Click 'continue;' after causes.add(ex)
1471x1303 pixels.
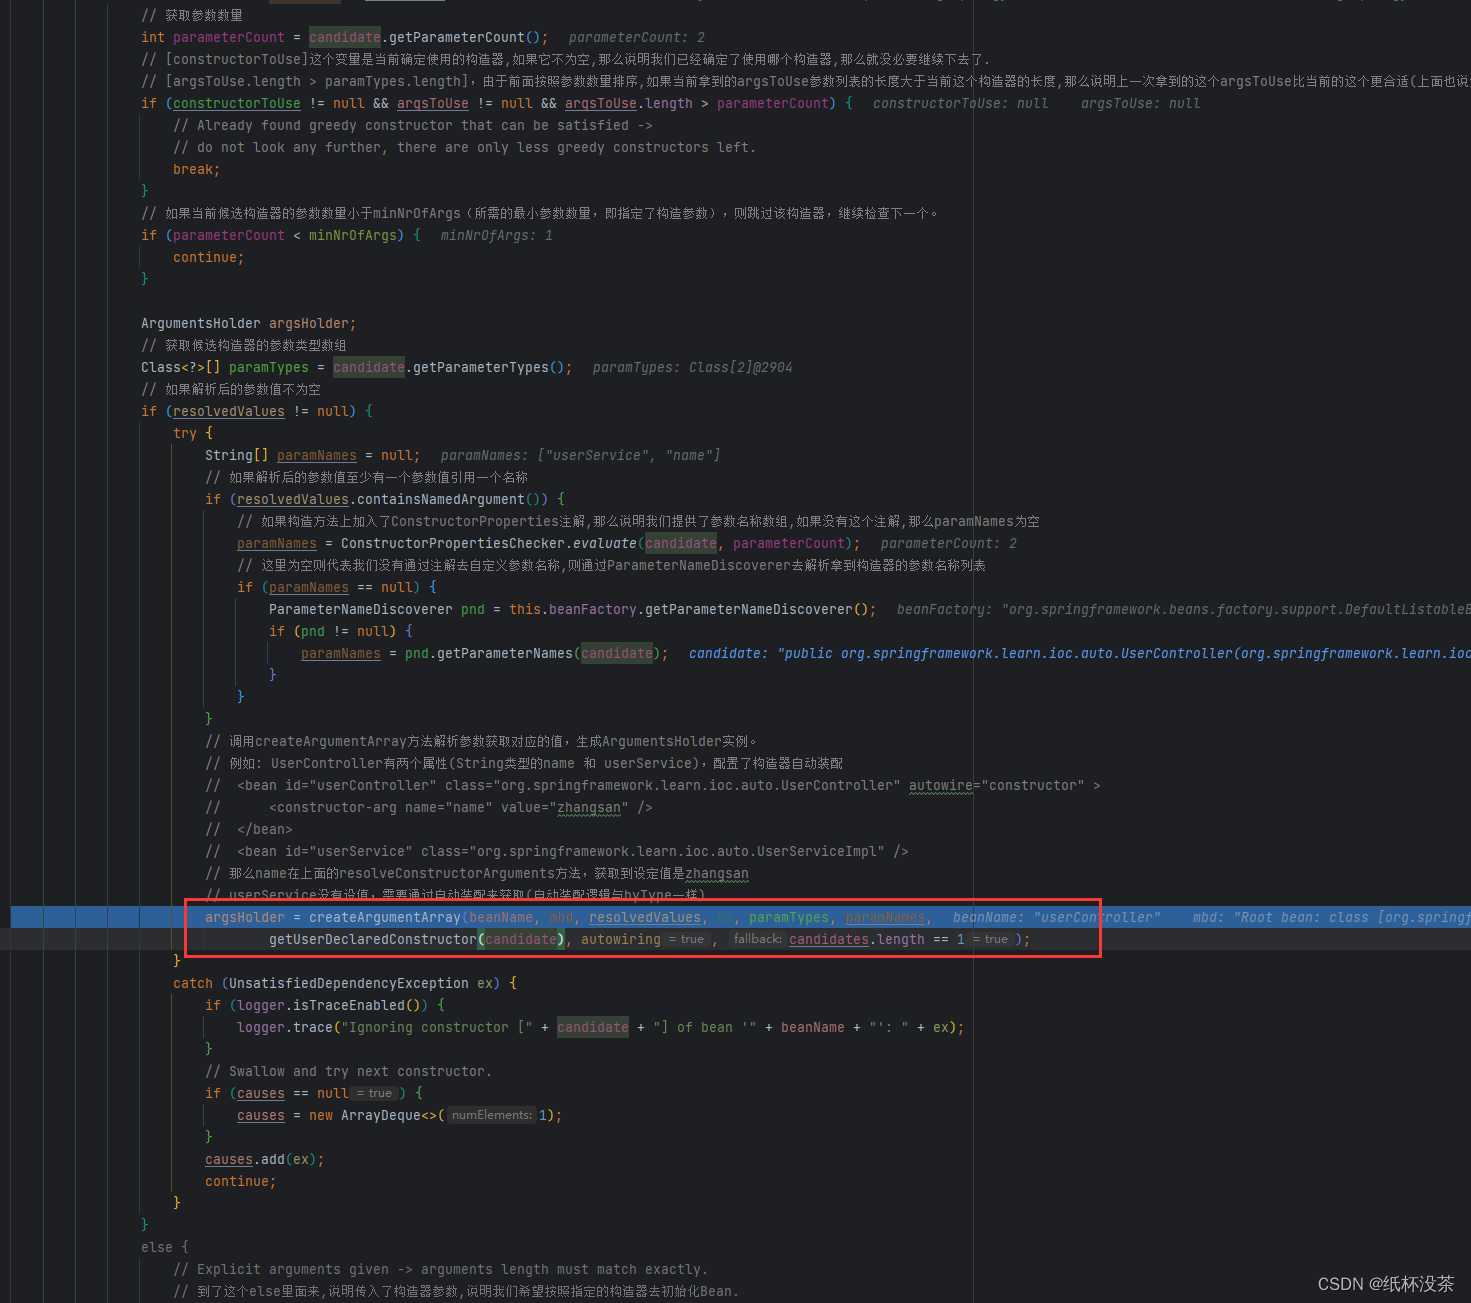pyautogui.click(x=240, y=1181)
